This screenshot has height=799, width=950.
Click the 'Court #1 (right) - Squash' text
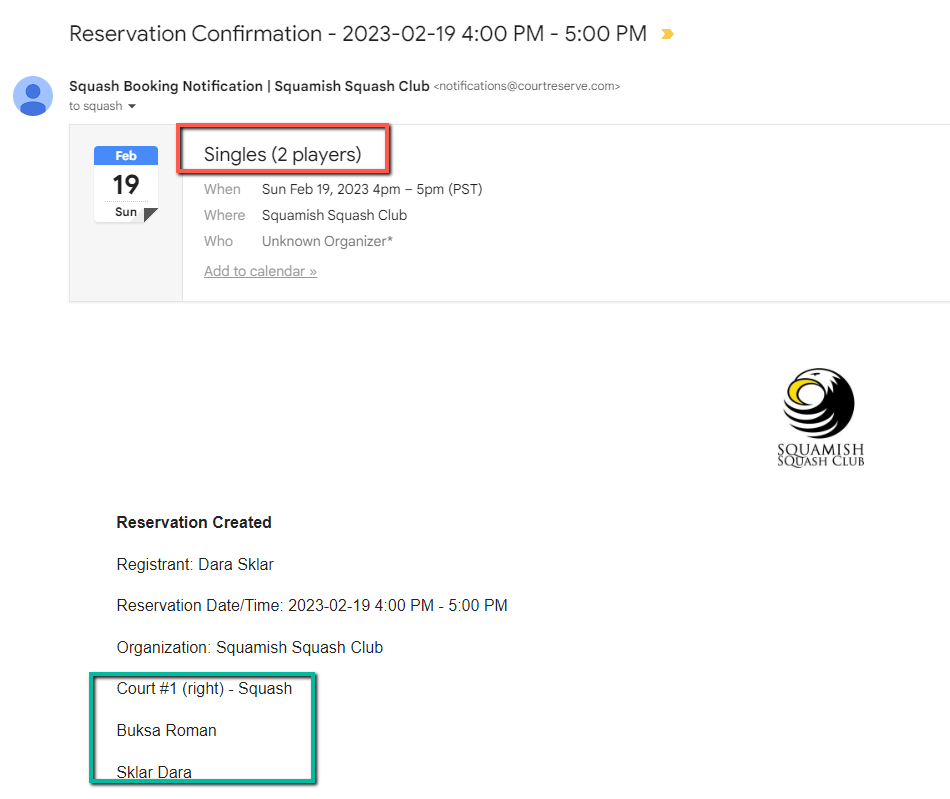click(x=204, y=688)
